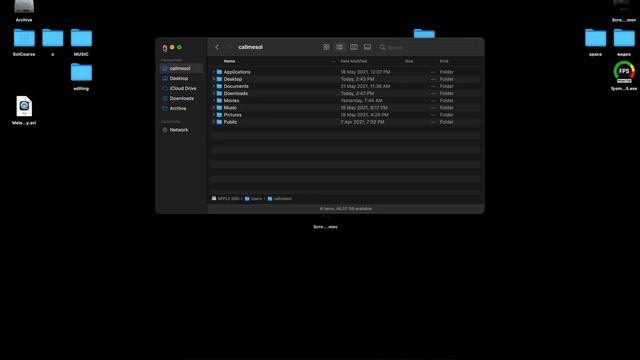Switch Finder to icon view
640x360 pixels.
coord(326,47)
